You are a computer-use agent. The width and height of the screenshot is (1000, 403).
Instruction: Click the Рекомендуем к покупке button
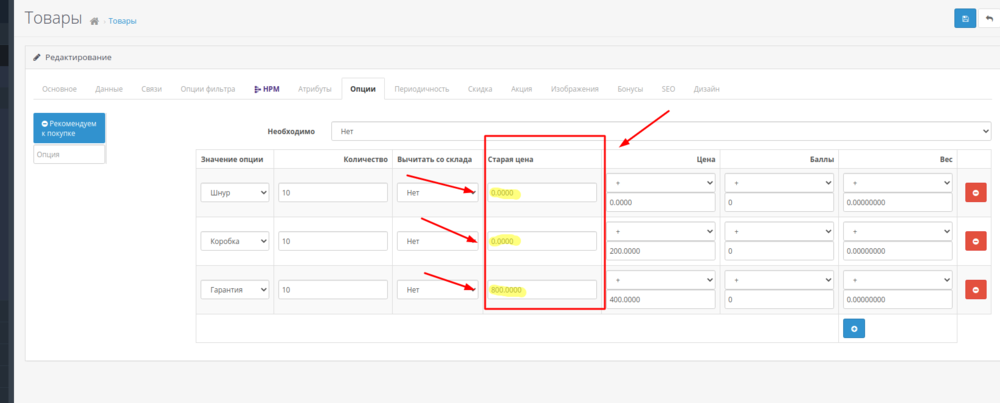[x=69, y=127]
